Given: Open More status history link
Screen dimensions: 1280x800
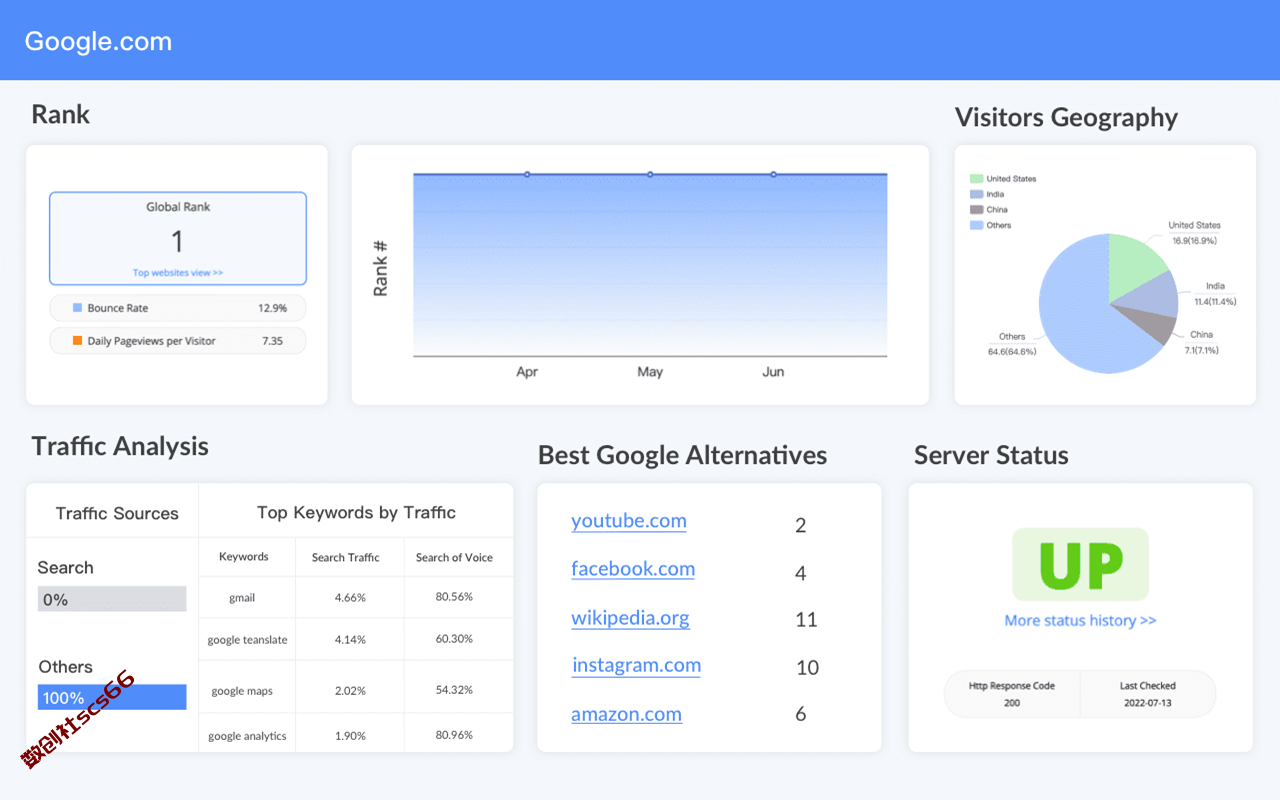Looking at the screenshot, I should [1080, 620].
